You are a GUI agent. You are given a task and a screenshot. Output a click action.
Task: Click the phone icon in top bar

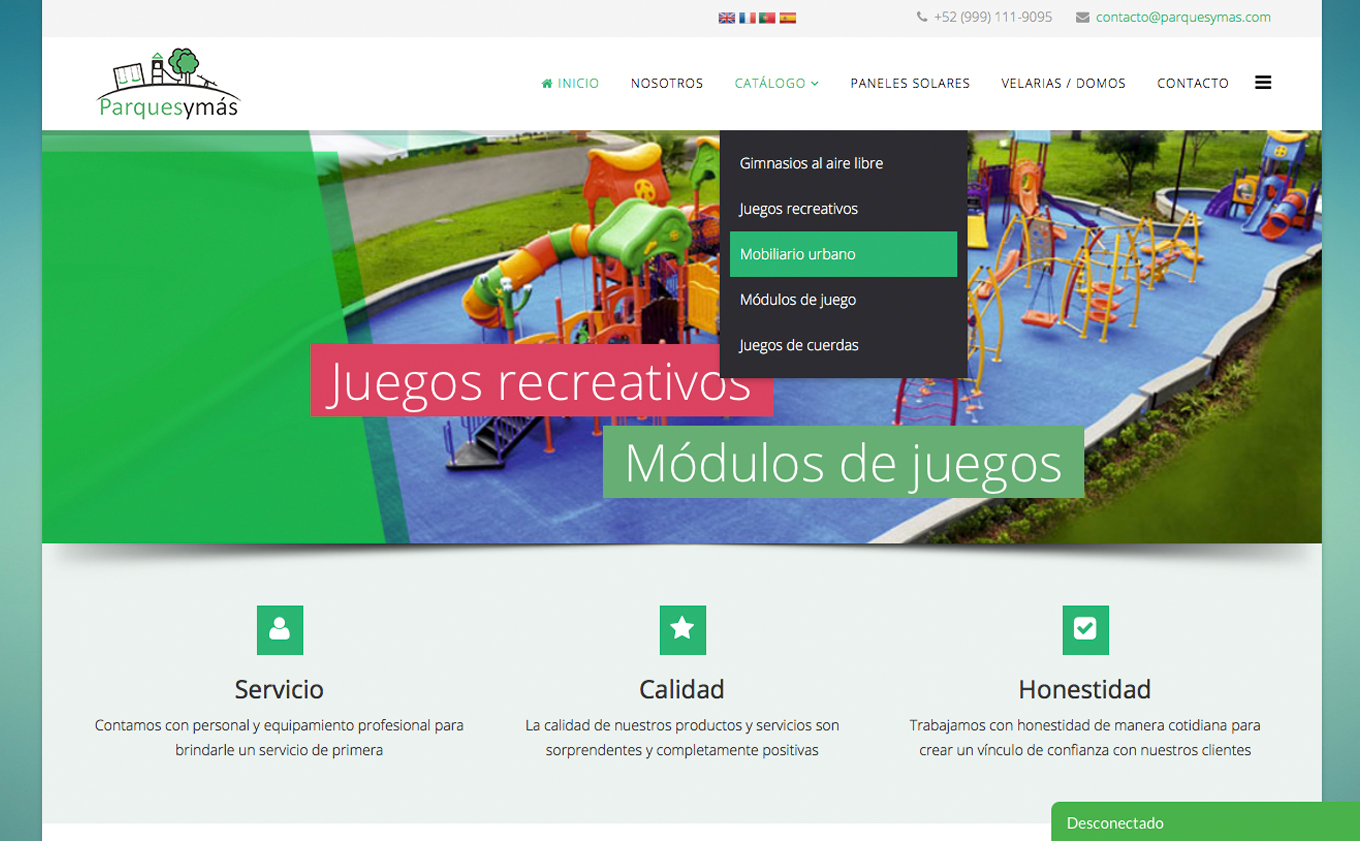pos(922,17)
